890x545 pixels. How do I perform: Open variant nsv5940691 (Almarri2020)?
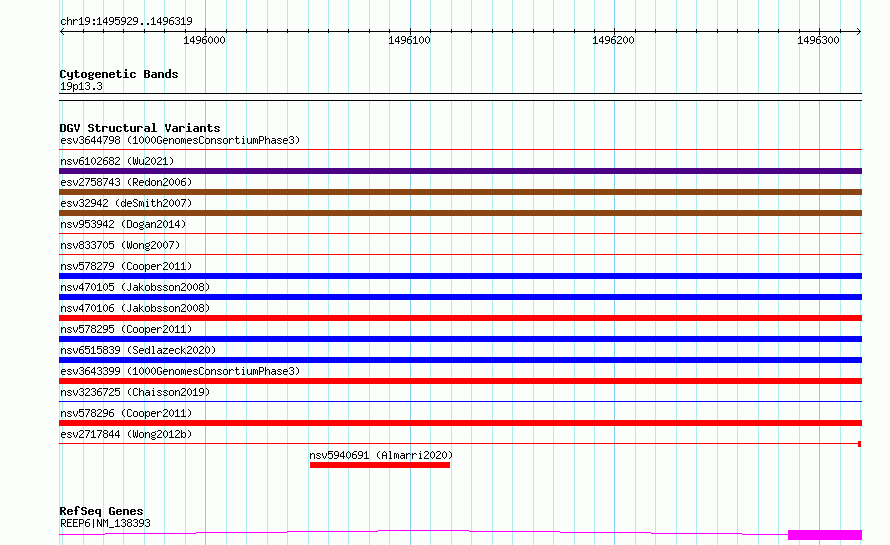(x=381, y=455)
